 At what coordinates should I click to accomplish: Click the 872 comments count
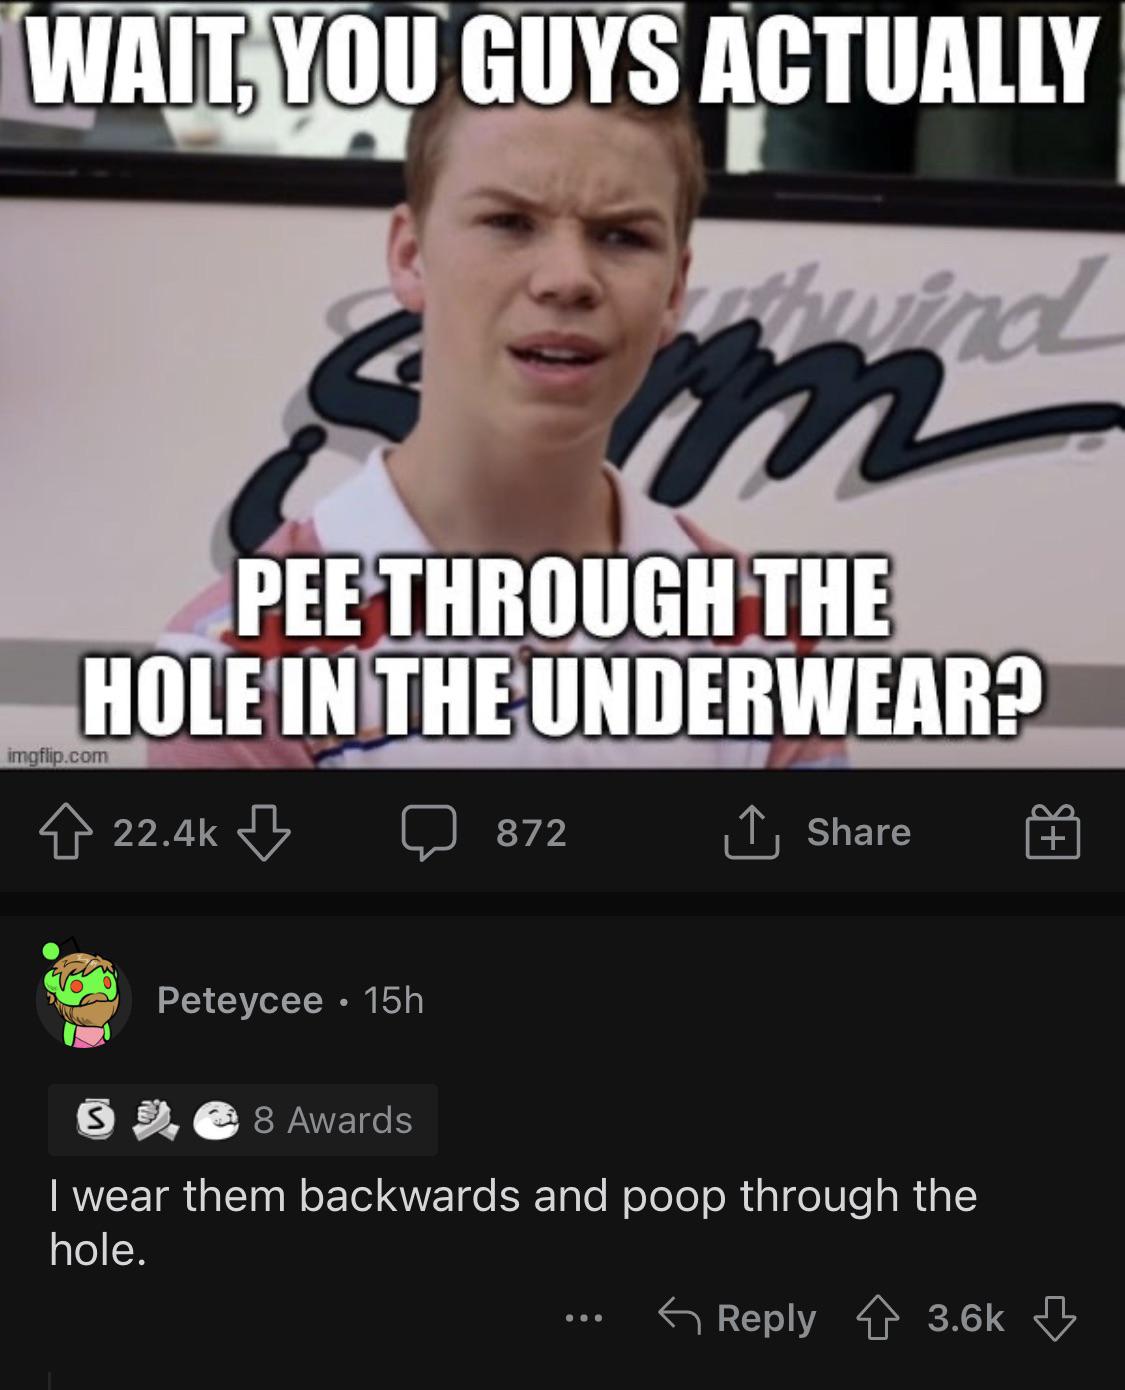tap(532, 833)
